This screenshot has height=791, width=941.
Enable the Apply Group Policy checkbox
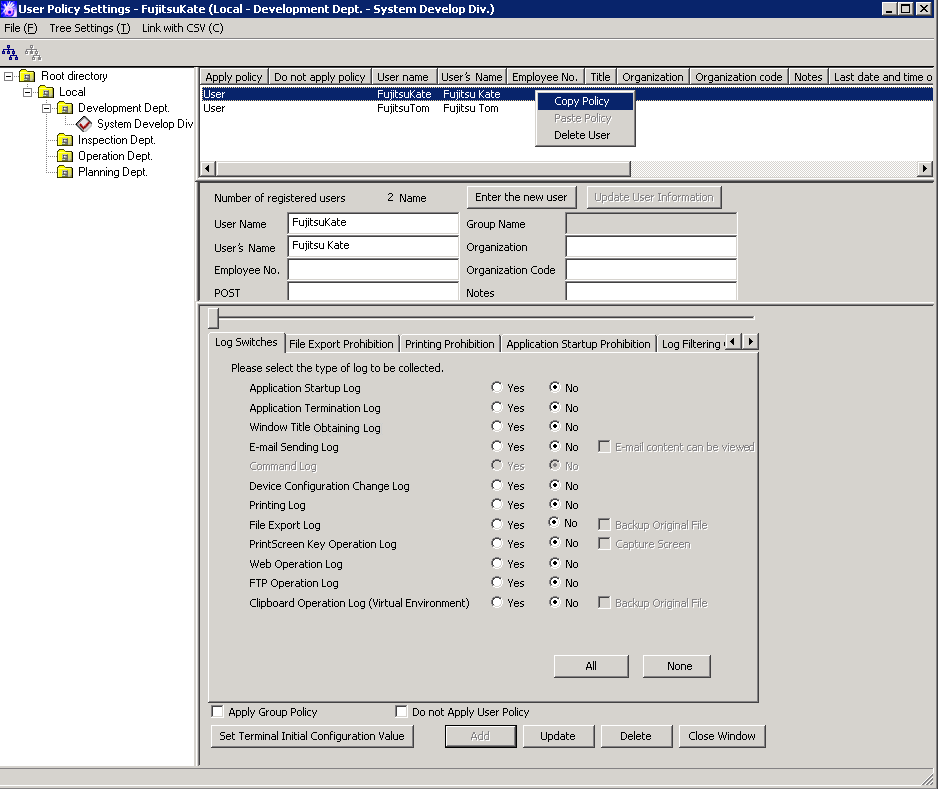click(x=218, y=712)
